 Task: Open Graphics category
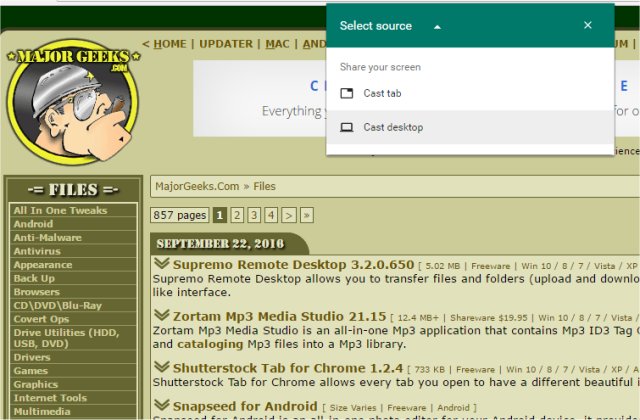pyautogui.click(x=73, y=384)
